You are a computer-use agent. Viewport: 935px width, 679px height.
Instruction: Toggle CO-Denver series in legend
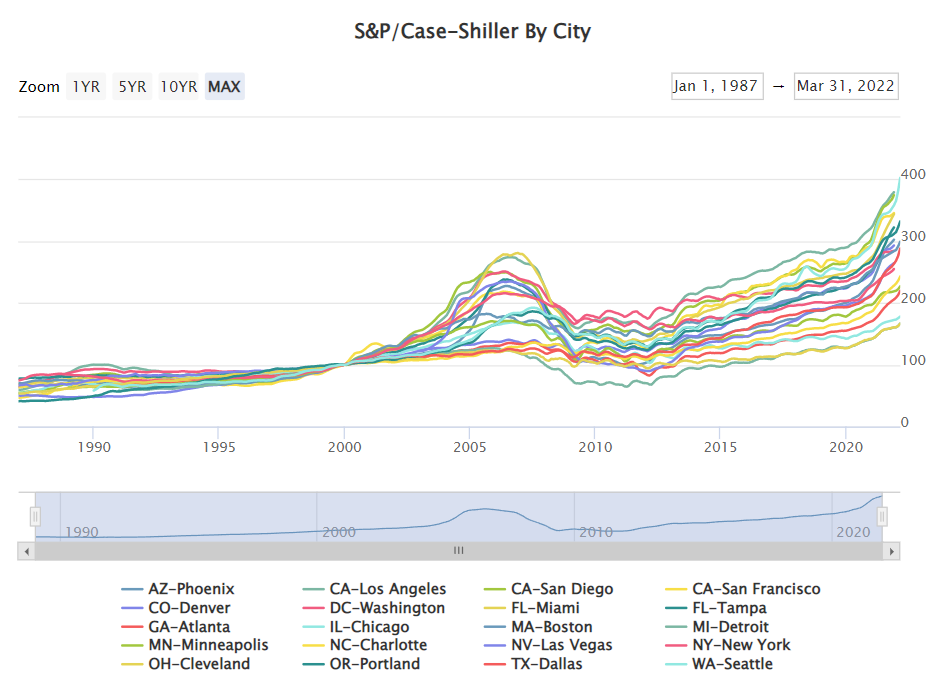click(x=176, y=608)
